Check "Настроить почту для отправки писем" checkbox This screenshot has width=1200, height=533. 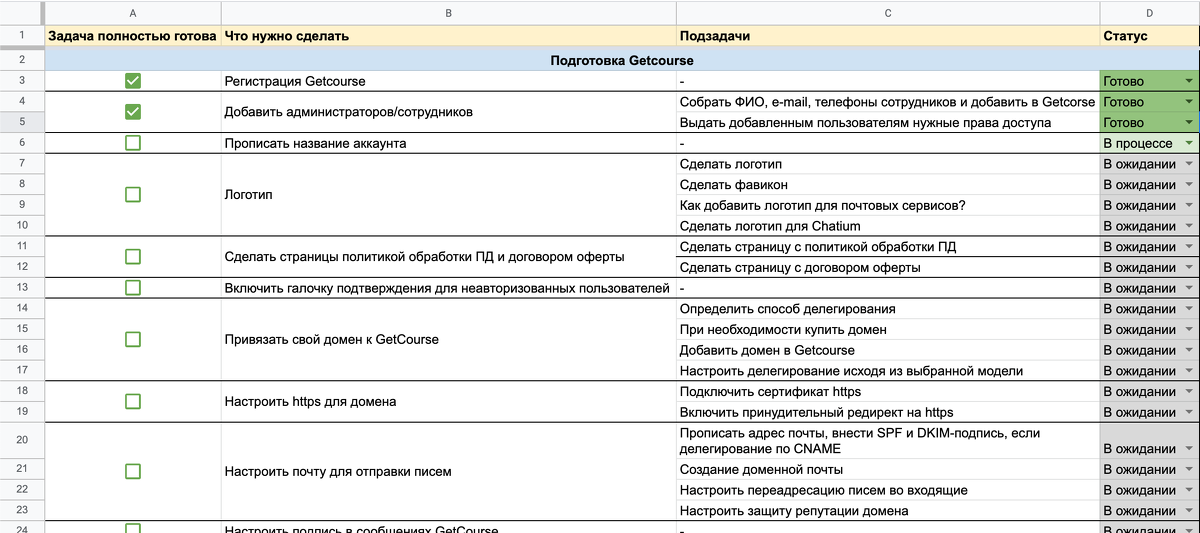coord(133,471)
